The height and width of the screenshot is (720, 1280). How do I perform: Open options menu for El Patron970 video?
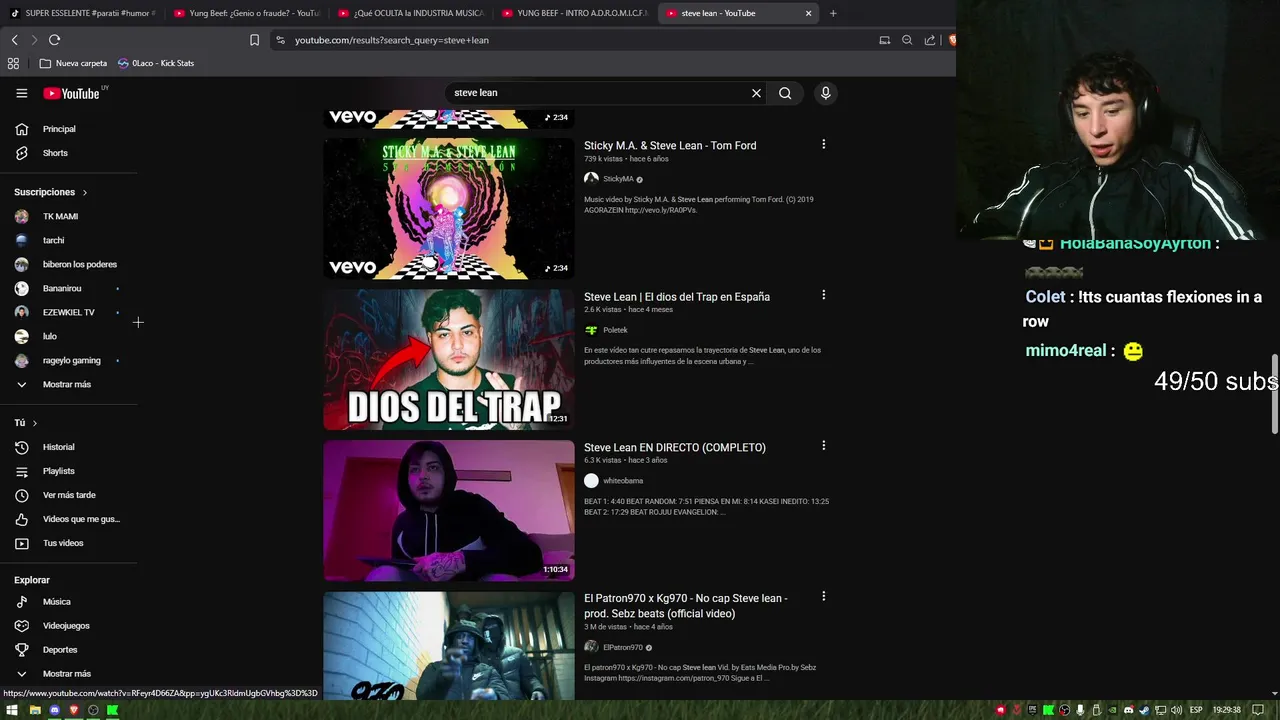(823, 596)
